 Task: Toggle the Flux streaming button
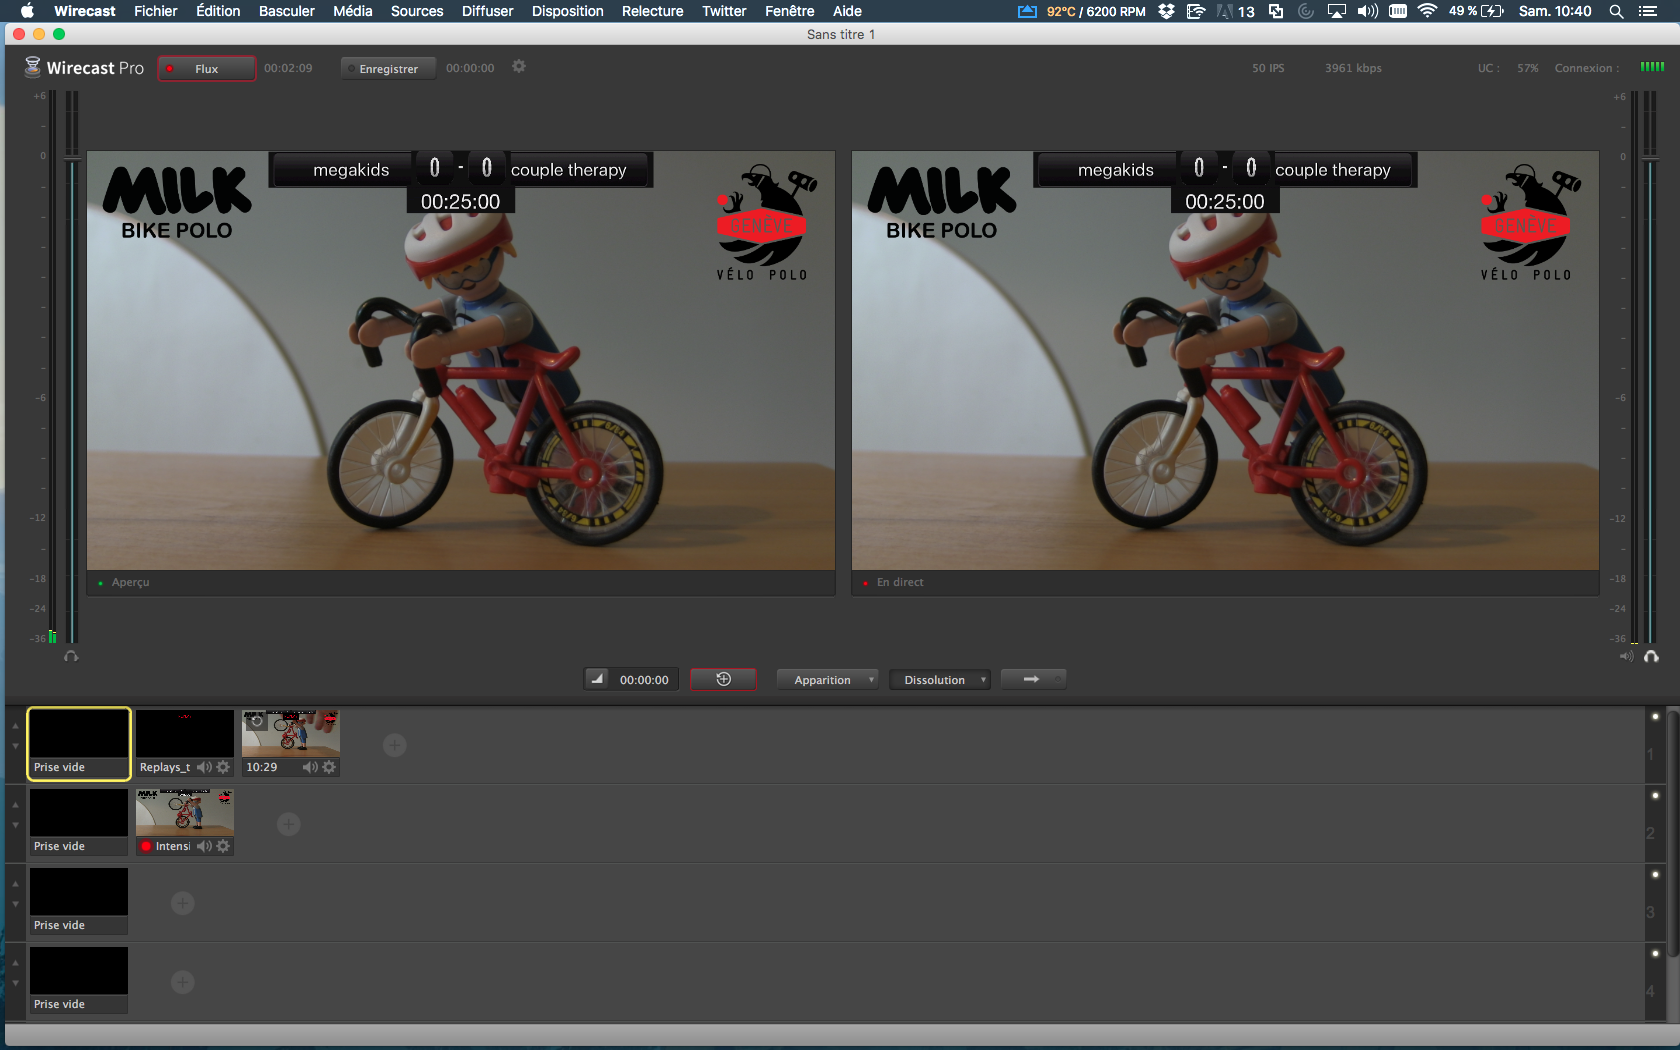click(x=206, y=69)
